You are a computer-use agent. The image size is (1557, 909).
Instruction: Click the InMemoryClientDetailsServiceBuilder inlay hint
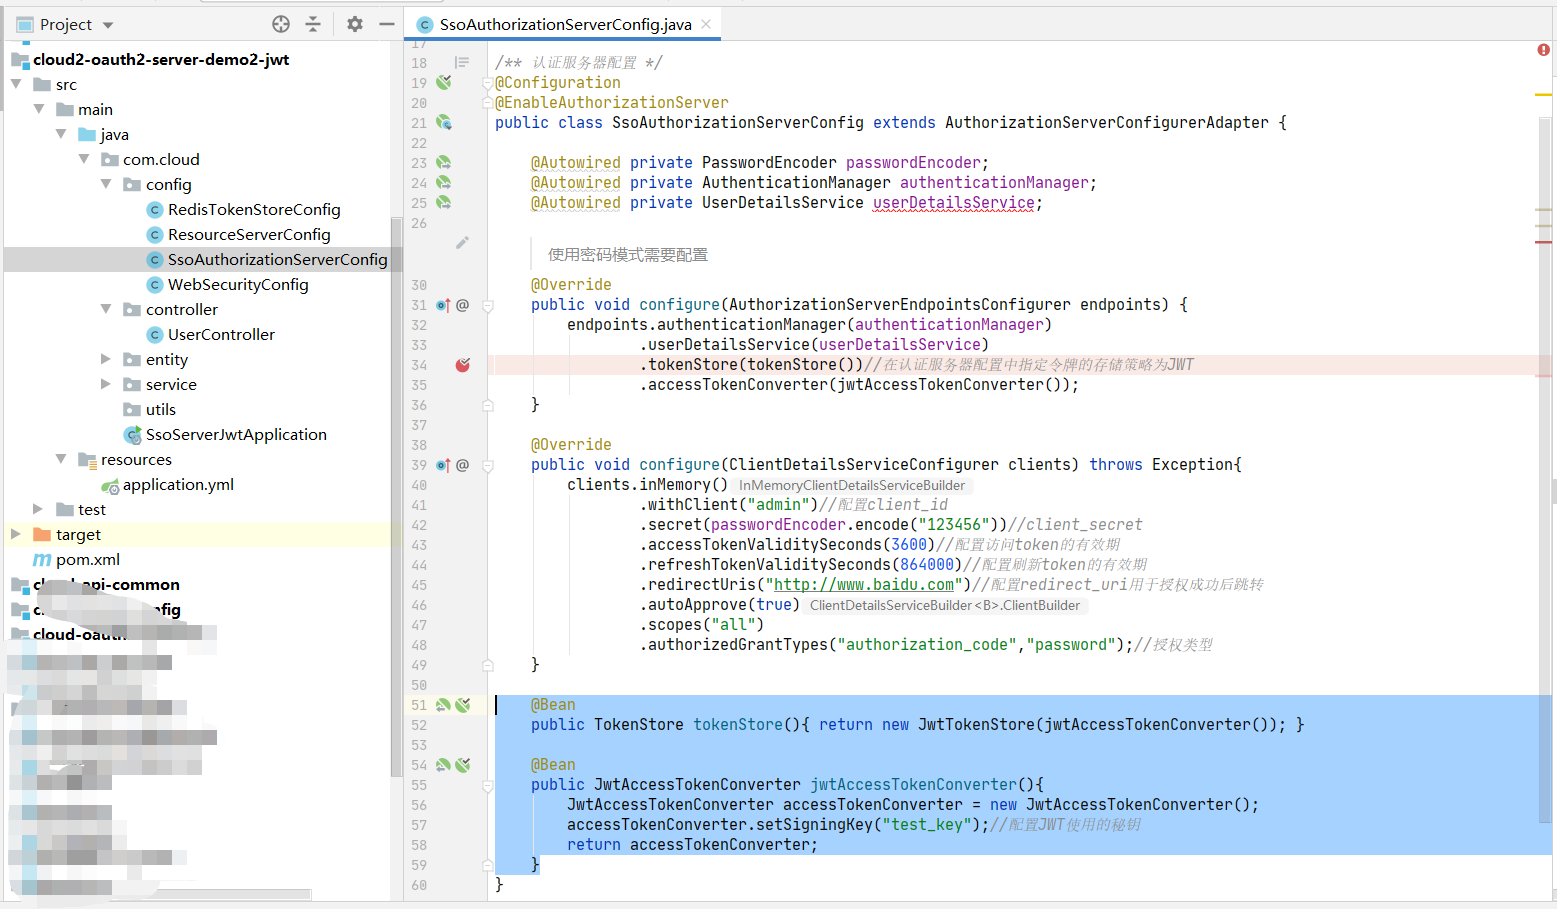(852, 485)
